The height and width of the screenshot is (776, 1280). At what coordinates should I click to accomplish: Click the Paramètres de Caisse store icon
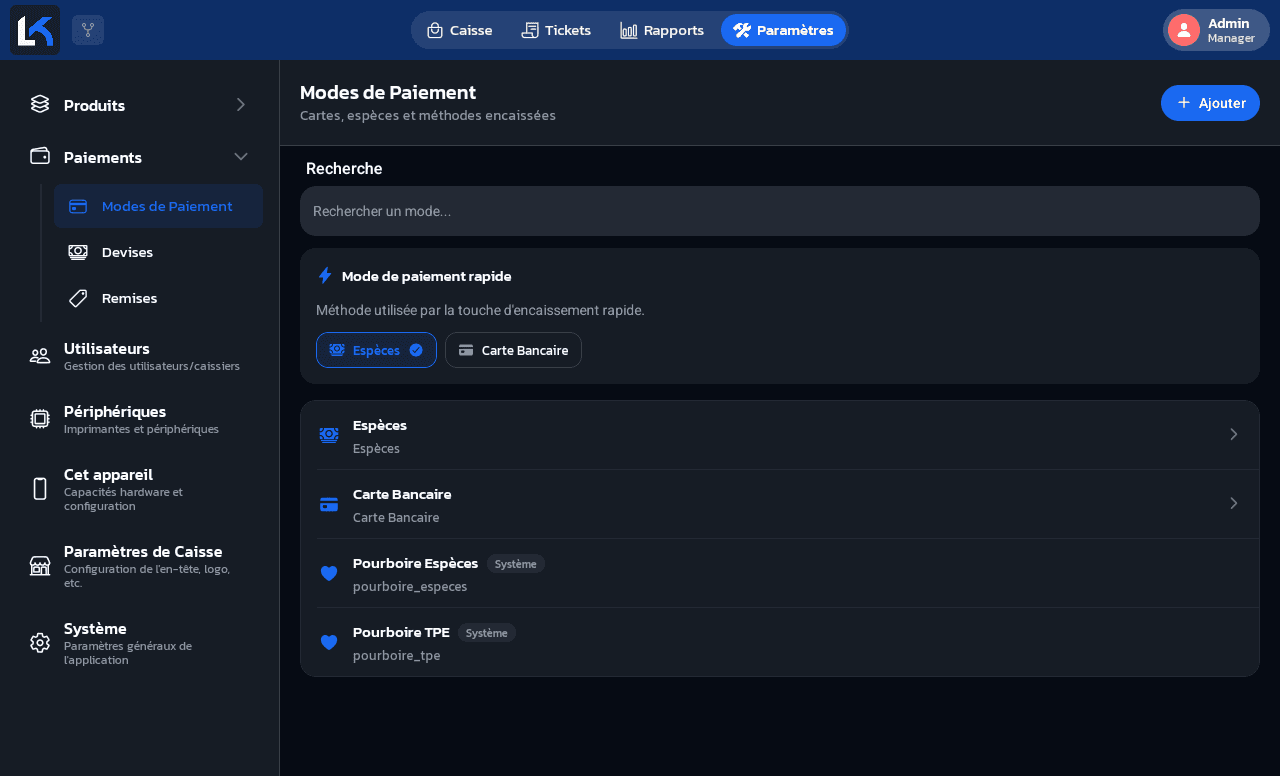(40, 566)
